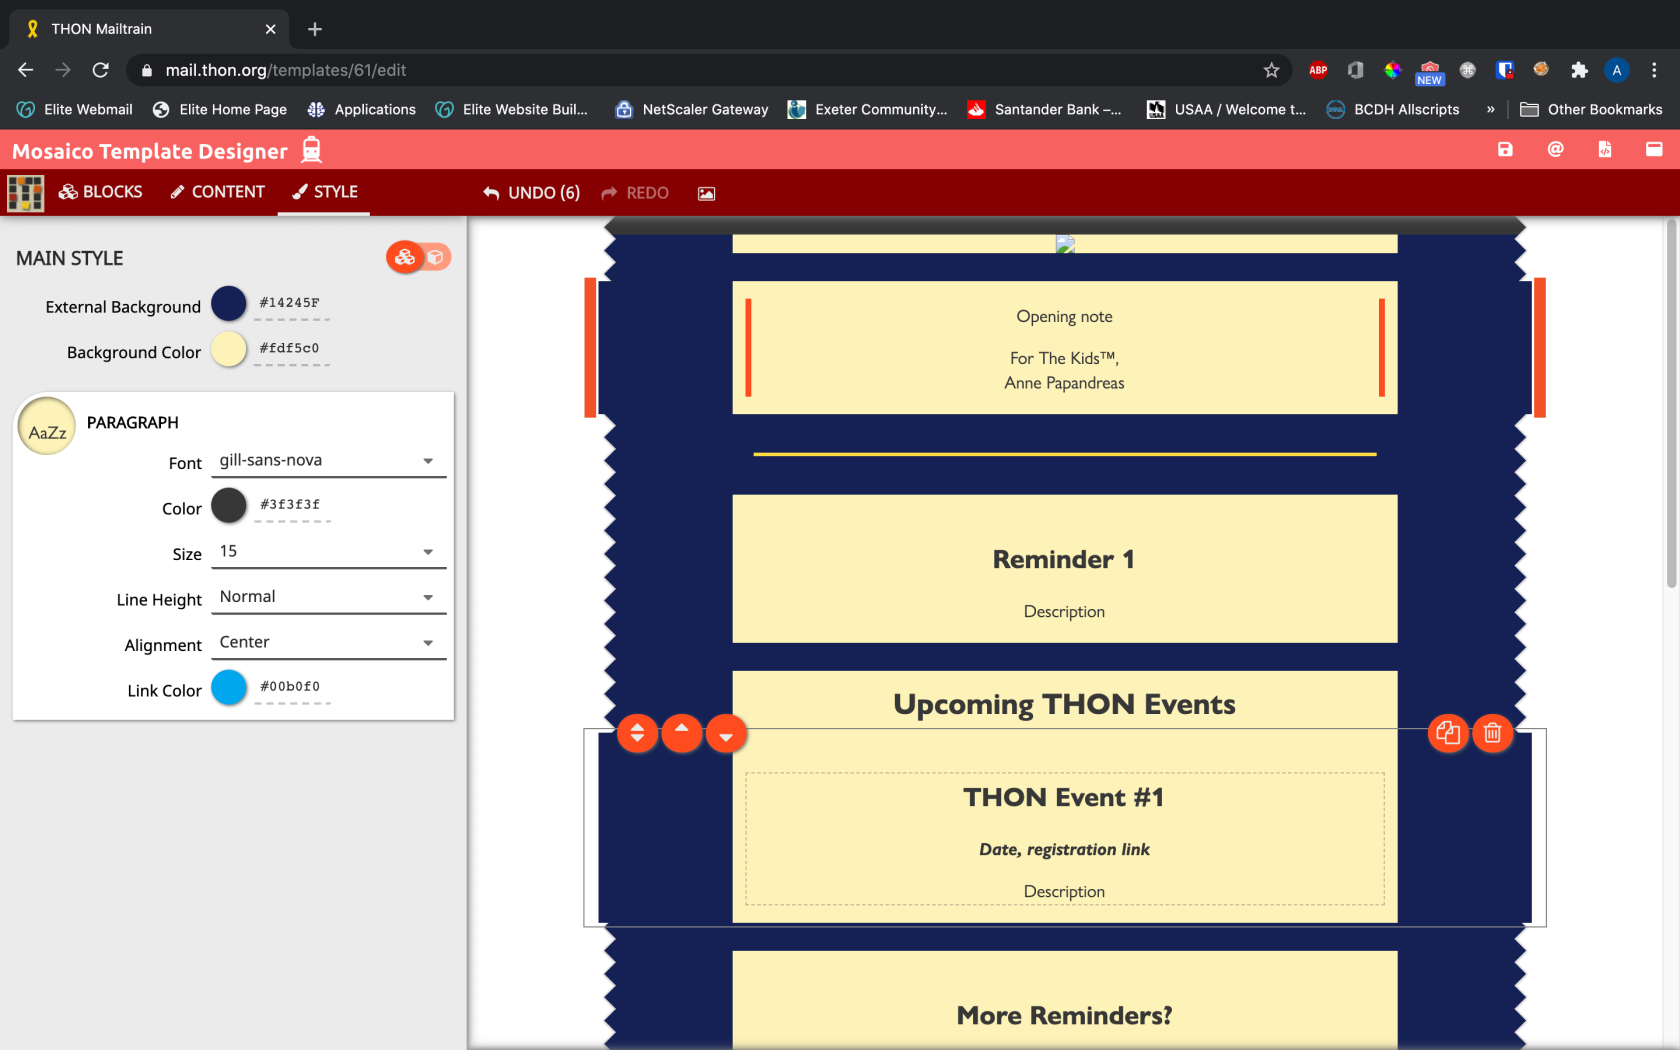
Task: Open the Applications bookmark
Action: (361, 110)
